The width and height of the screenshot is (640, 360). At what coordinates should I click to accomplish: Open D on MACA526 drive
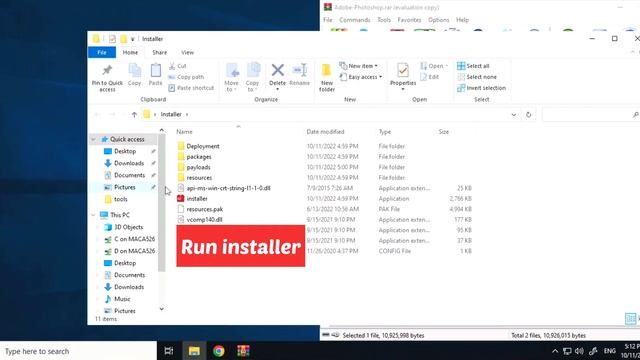[134, 251]
